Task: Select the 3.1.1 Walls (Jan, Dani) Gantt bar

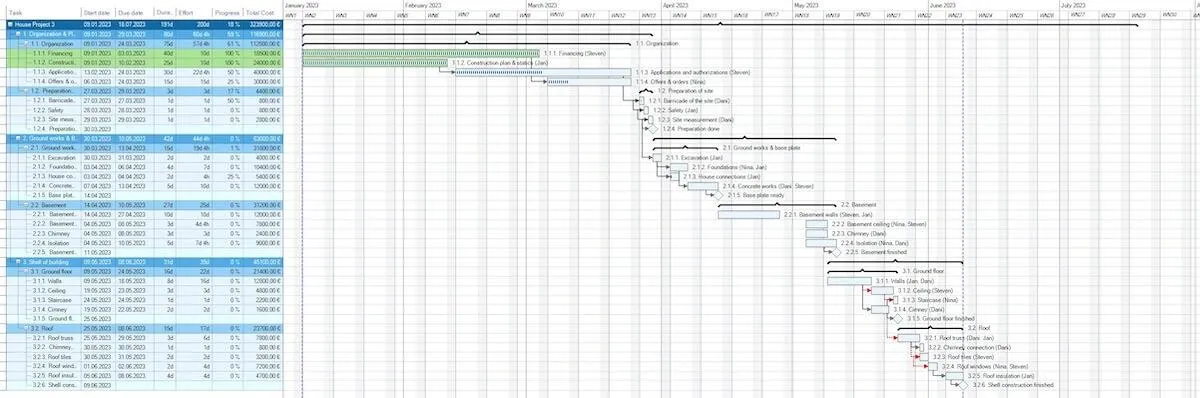Action: click(850, 281)
